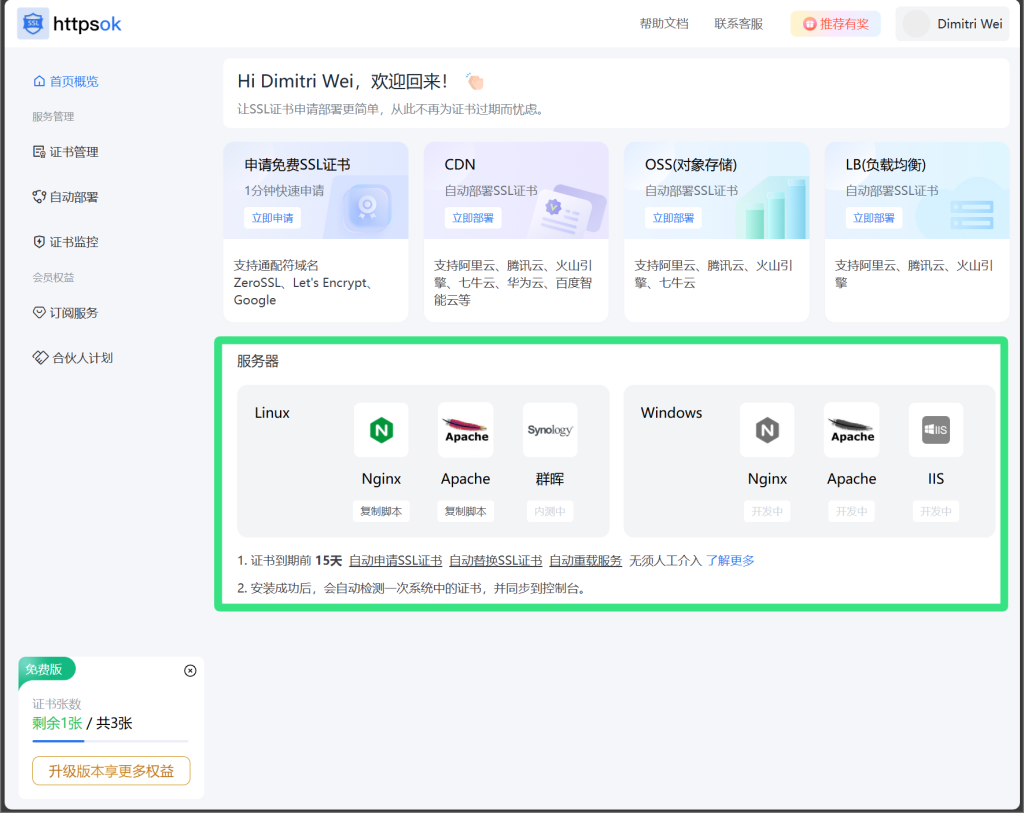Click the 了解更多 link
The width and height of the screenshot is (1024, 813).
coord(730,560)
